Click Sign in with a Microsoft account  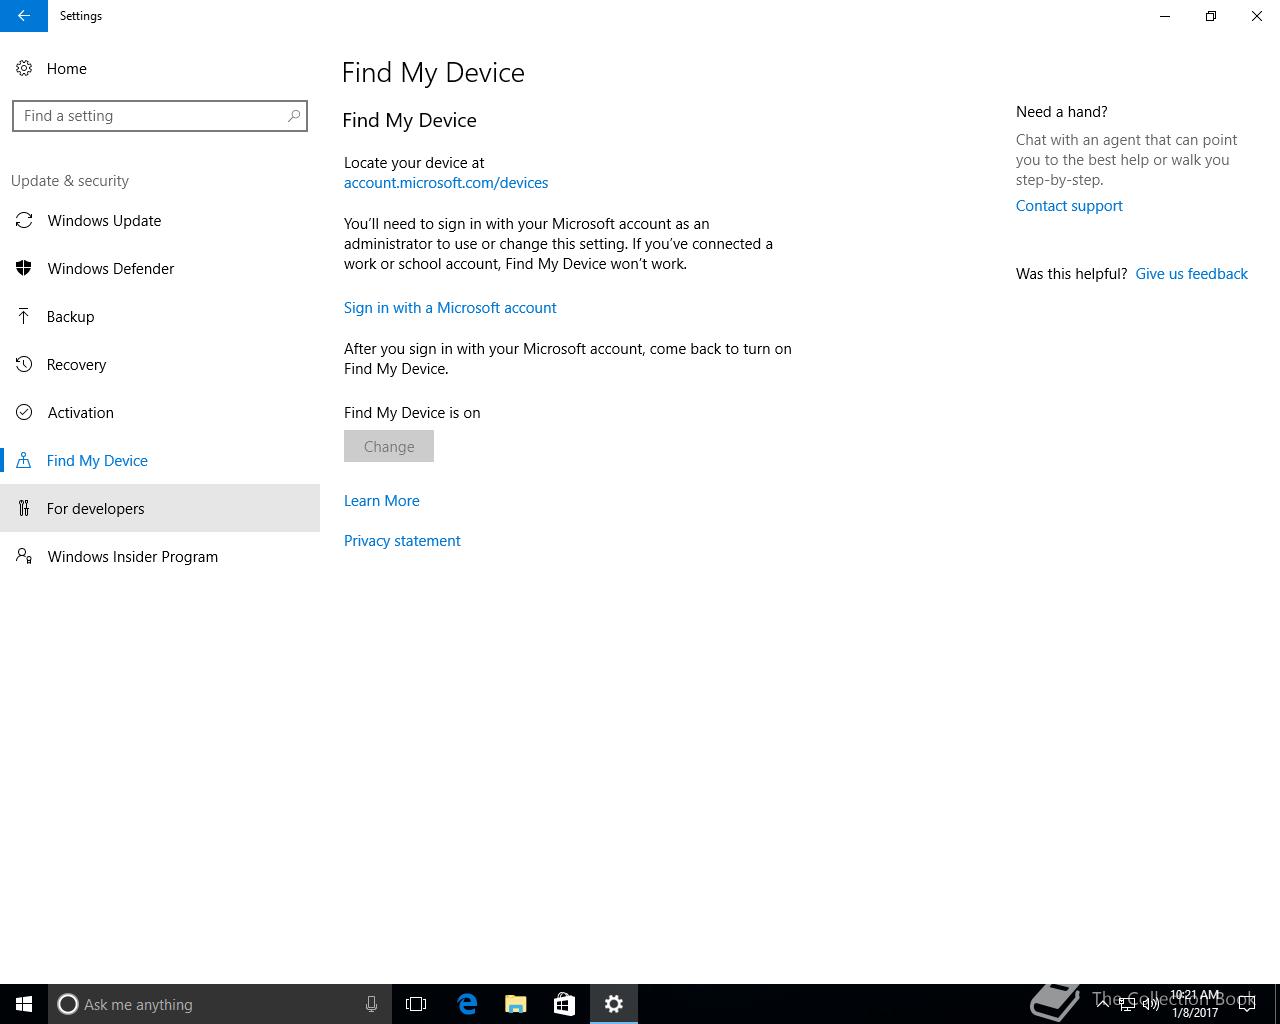coord(450,308)
